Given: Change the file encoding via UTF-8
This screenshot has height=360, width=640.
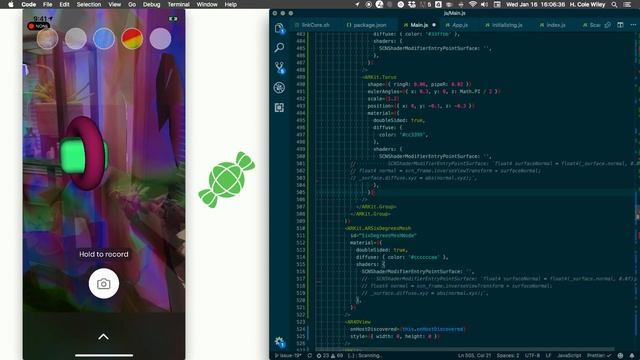Looking at the screenshot, I should tap(532, 356).
